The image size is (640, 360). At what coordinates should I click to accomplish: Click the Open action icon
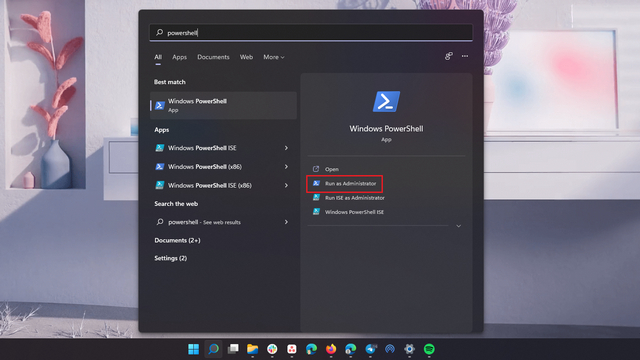click(x=316, y=169)
